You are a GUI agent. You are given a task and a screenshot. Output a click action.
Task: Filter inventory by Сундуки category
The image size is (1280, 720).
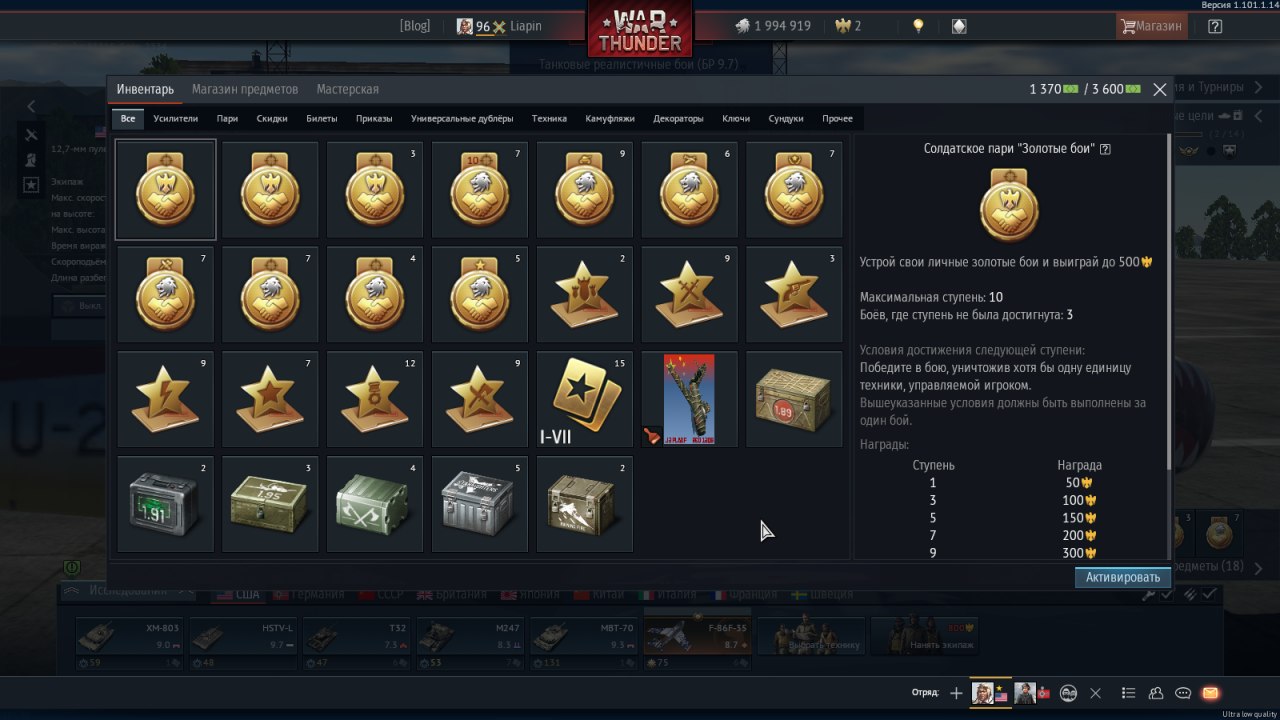point(786,118)
